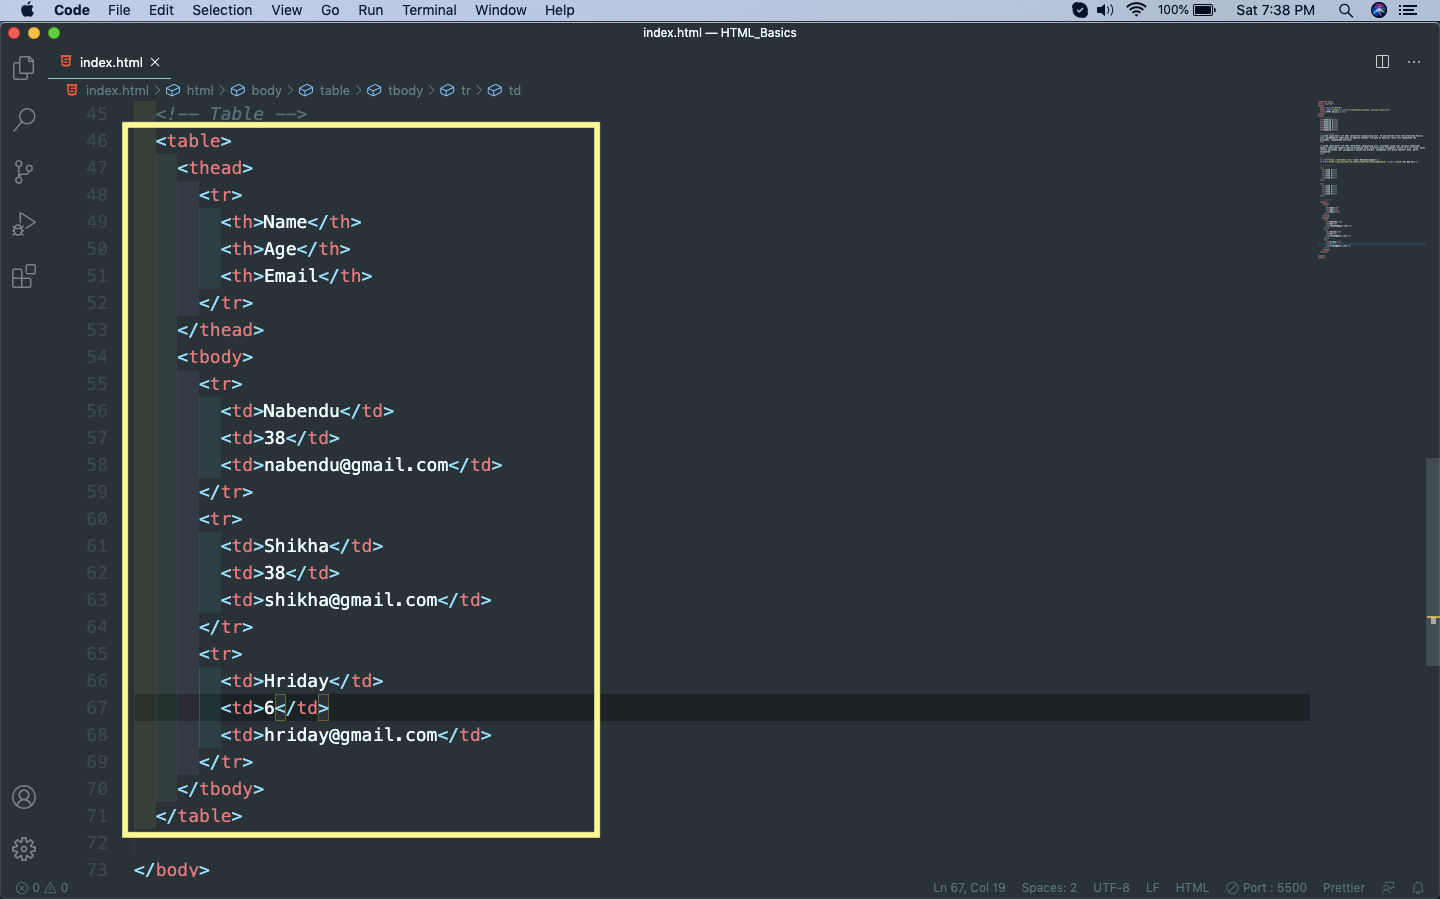The image size is (1440, 899).
Task: Split the editor to the right
Action: pos(1382,62)
